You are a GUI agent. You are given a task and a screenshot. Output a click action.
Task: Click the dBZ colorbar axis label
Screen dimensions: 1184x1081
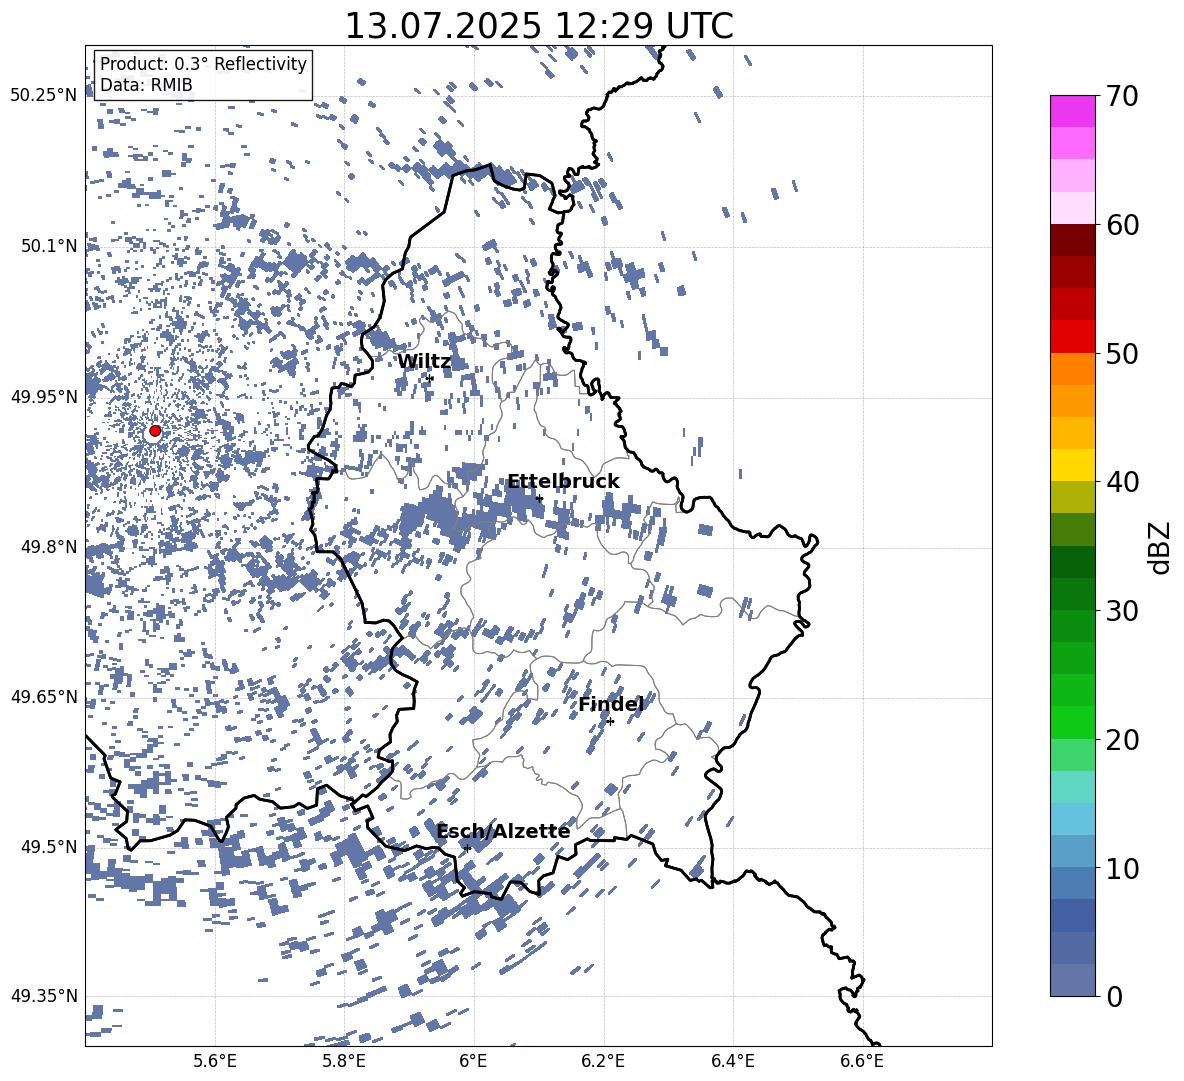pos(1159,547)
